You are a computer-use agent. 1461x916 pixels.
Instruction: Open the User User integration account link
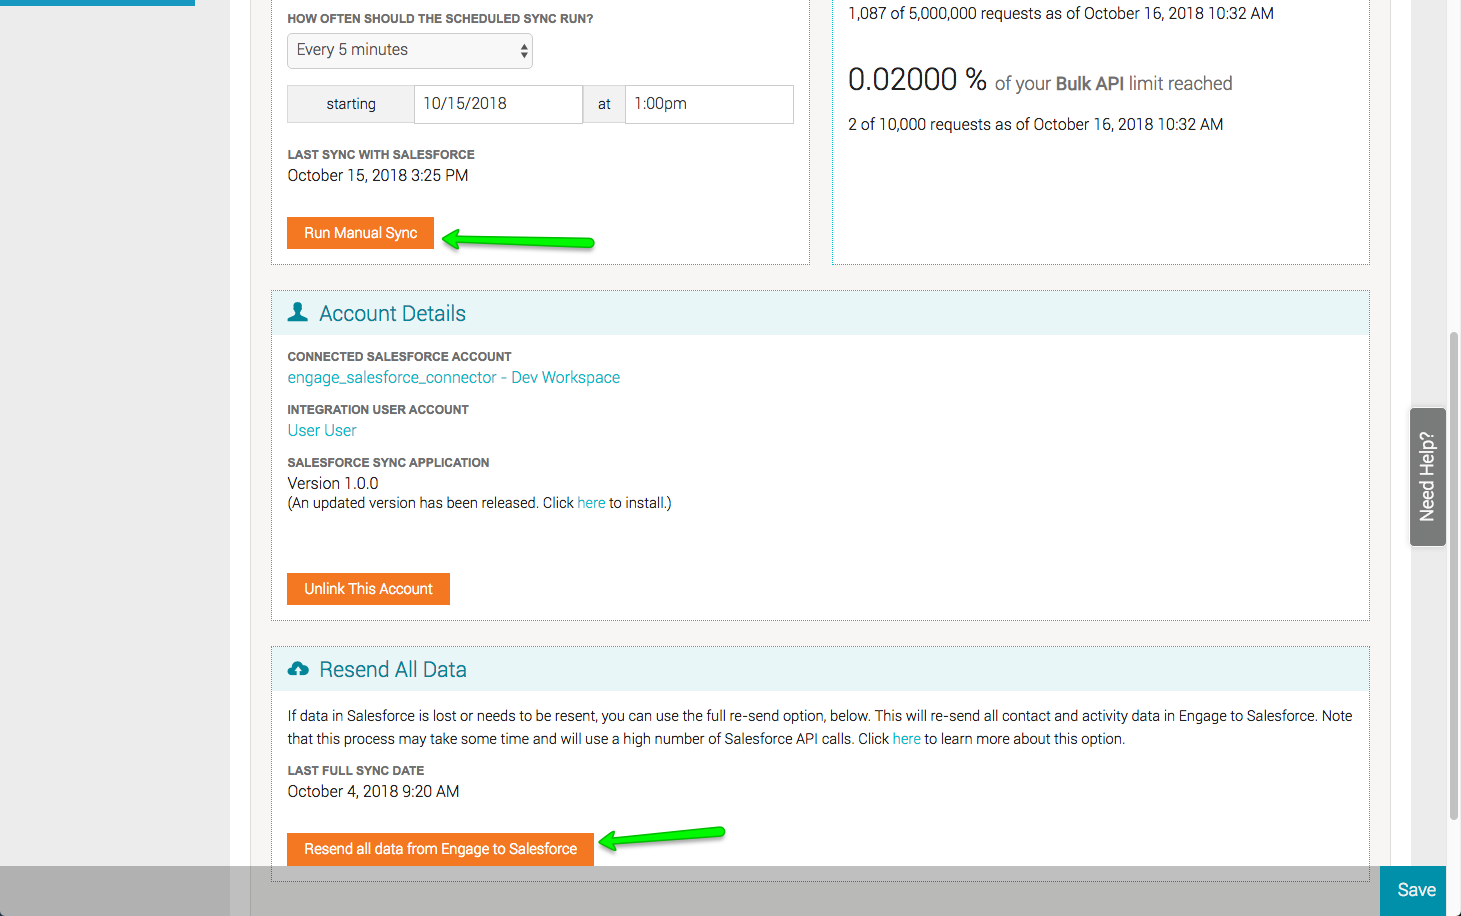pyautogui.click(x=322, y=430)
